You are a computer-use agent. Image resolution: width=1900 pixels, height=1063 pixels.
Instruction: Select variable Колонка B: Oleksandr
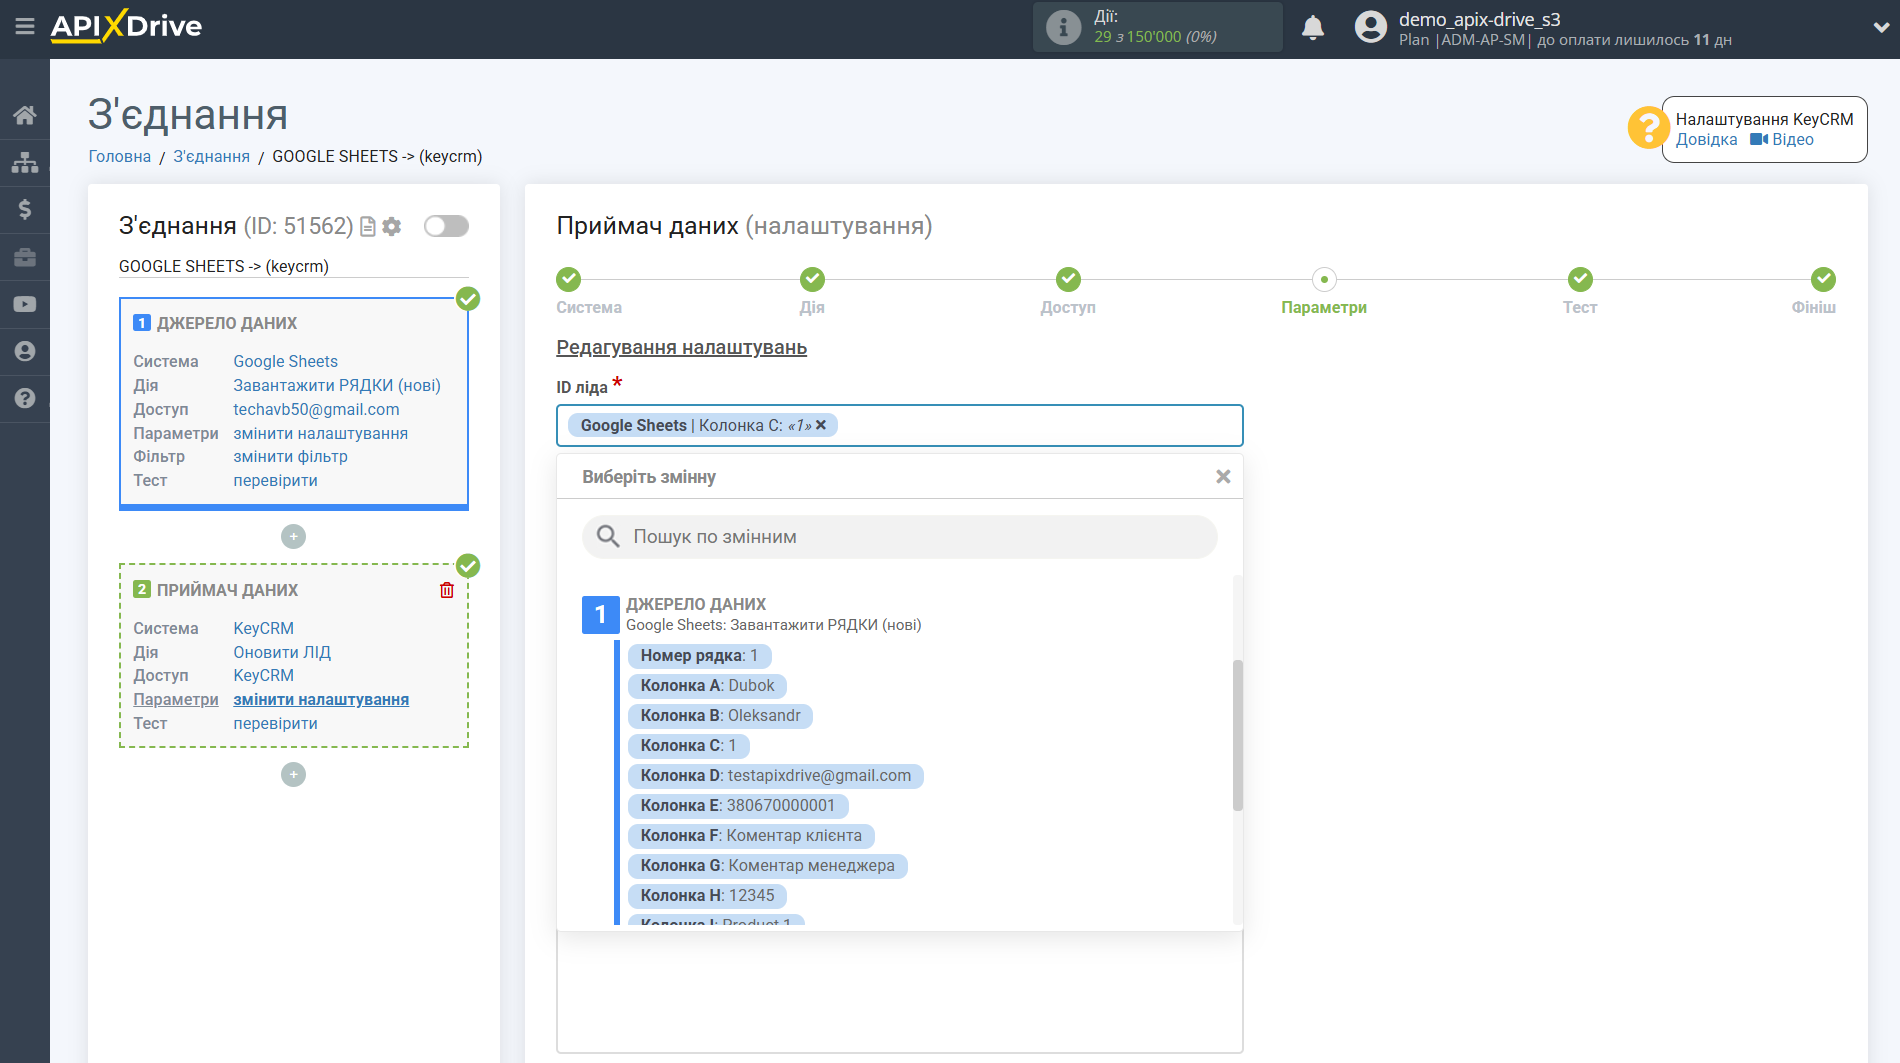[x=720, y=716]
